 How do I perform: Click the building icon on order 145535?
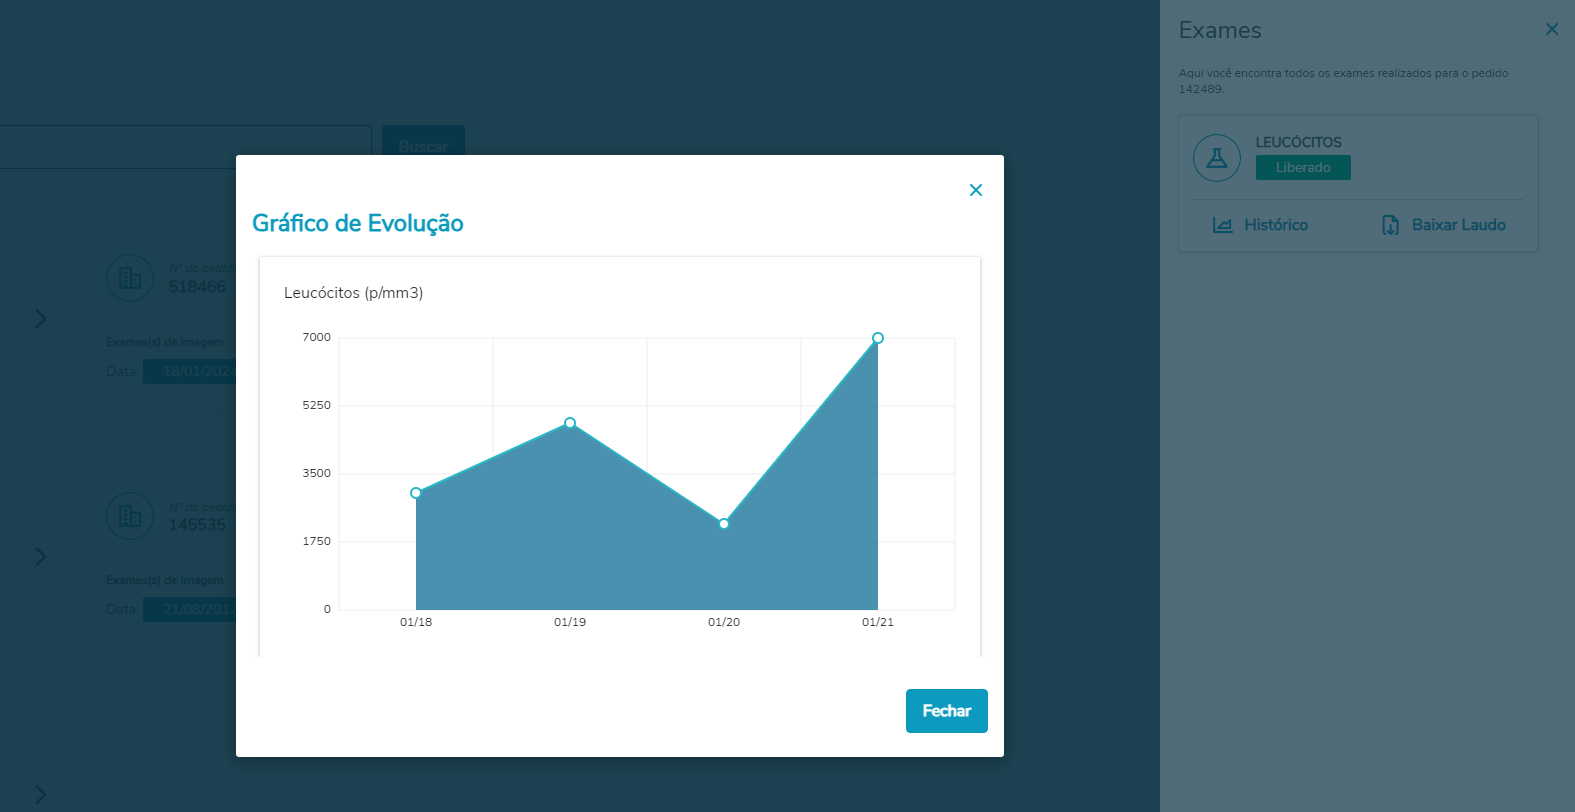(x=130, y=516)
